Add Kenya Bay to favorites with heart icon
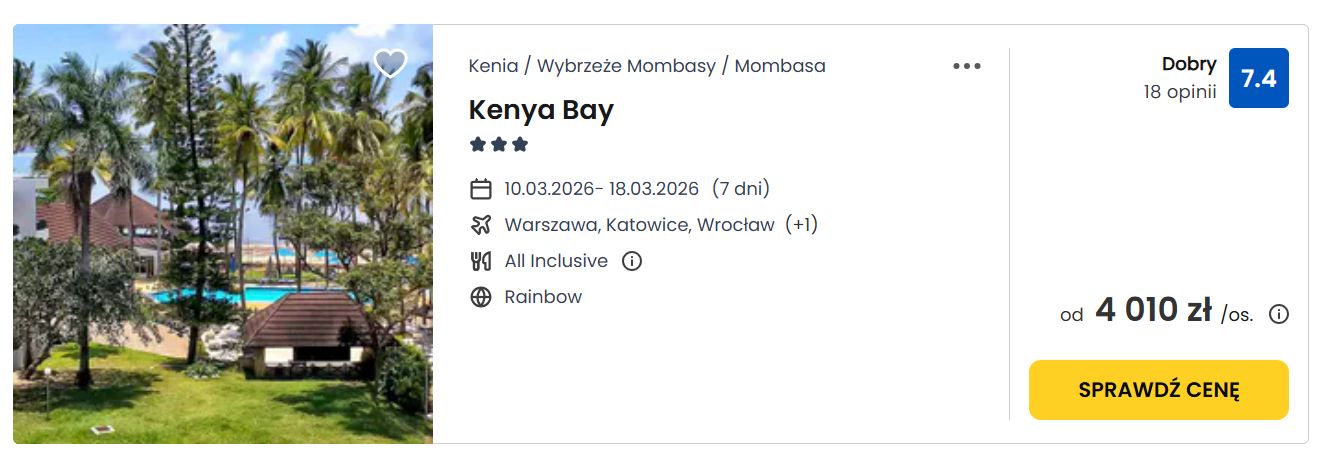Image resolution: width=1327 pixels, height=455 pixels. click(x=390, y=64)
